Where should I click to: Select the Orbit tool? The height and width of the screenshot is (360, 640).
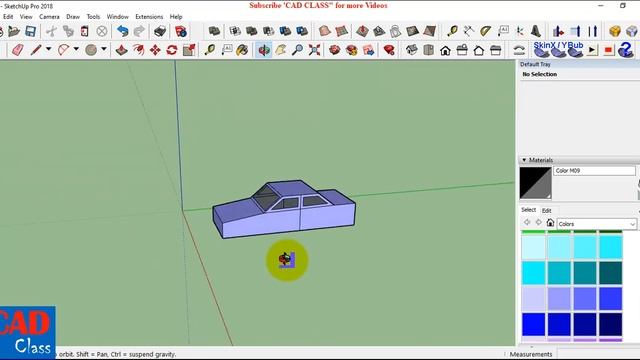pos(264,50)
